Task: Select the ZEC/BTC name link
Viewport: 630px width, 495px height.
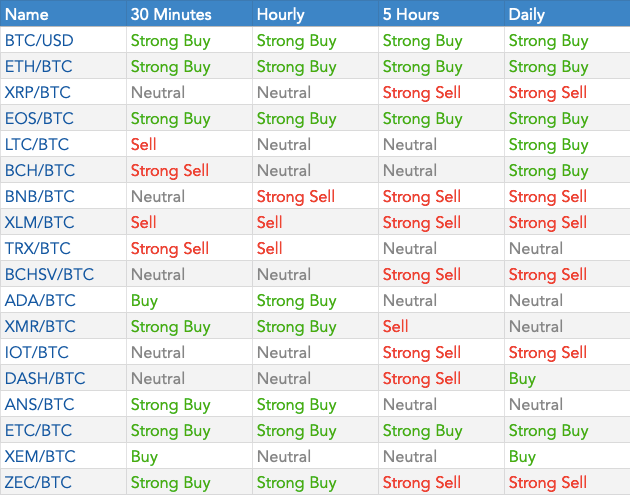Action: click(38, 482)
